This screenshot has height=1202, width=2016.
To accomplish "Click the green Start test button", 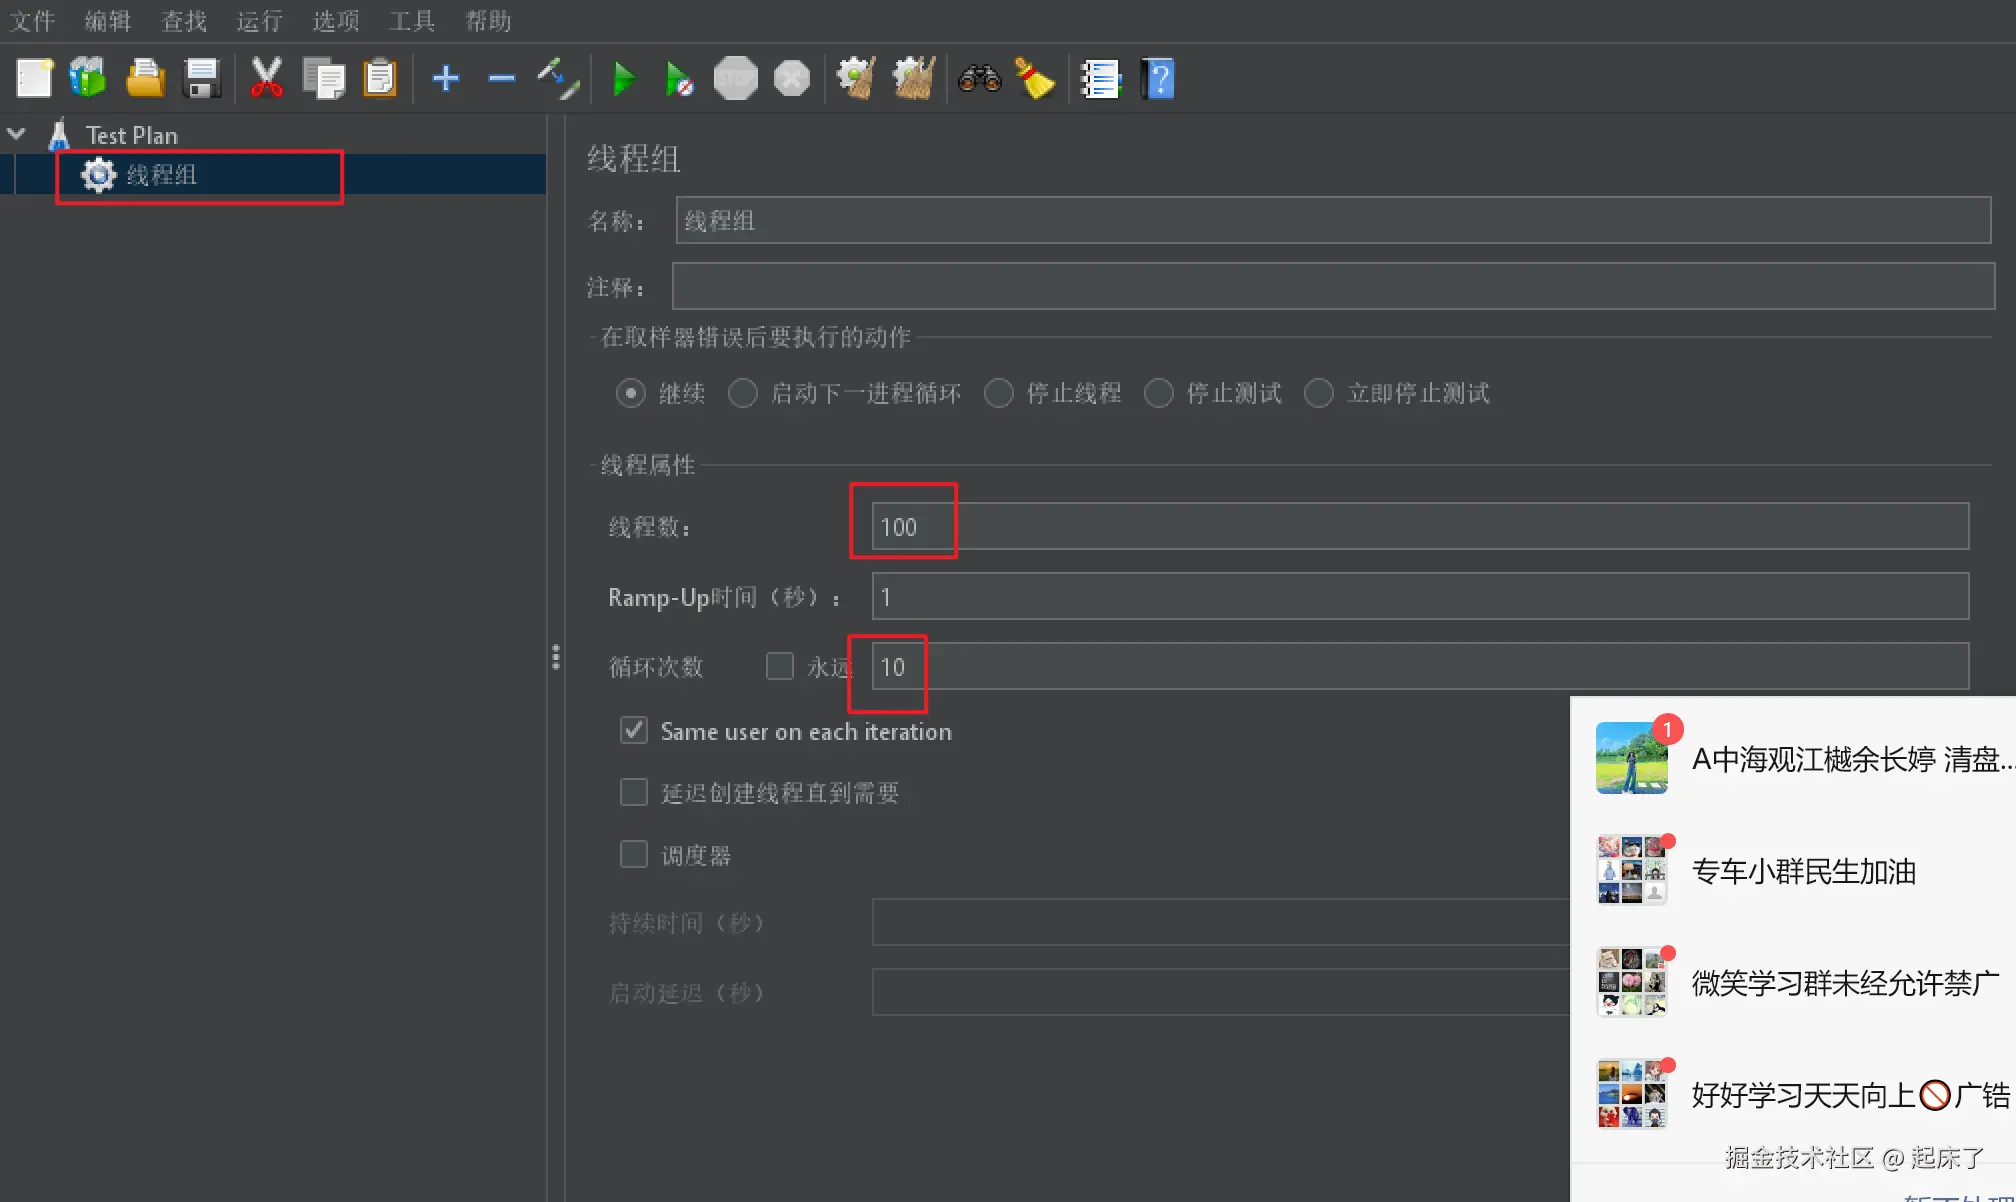I will pos(624,79).
